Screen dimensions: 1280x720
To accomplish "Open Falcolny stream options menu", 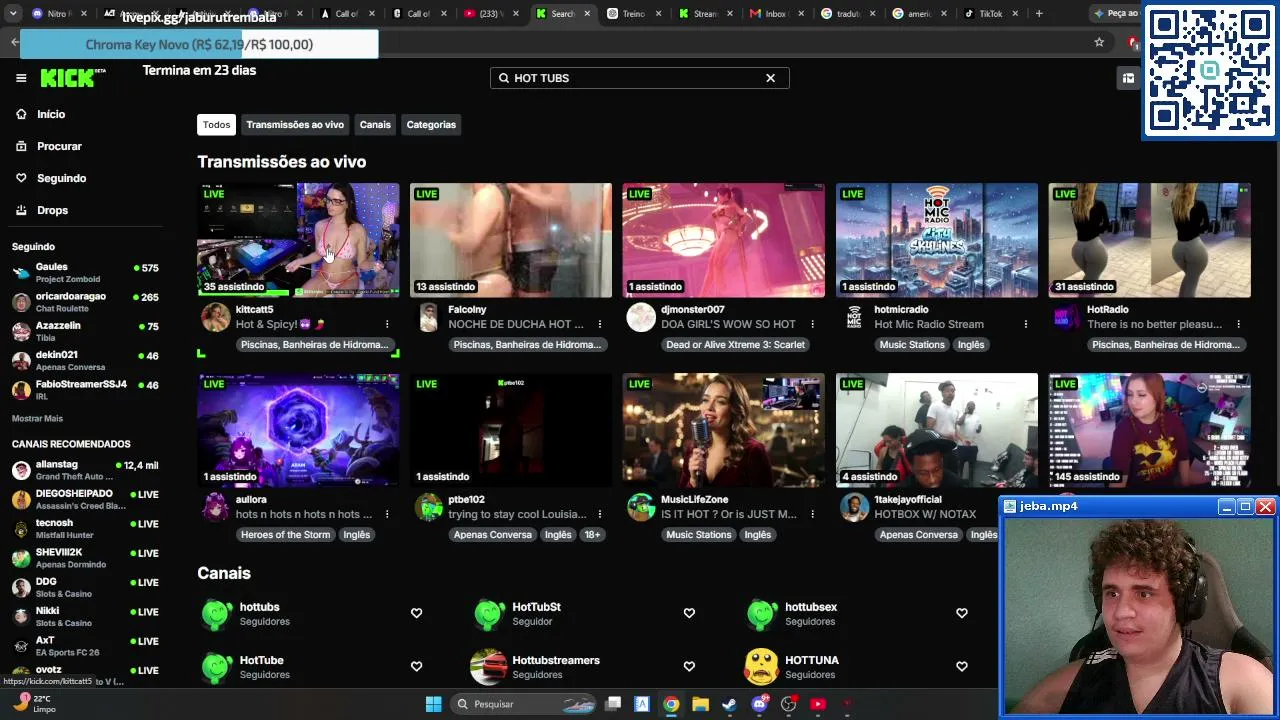I will click(600, 324).
